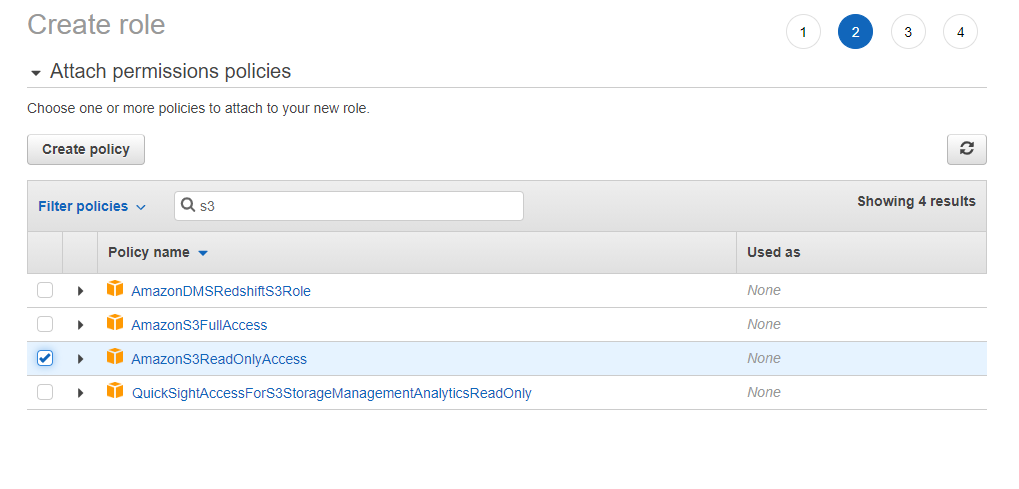
Task: Open the AmazonS3FullAccess policy link
Action: coord(199,325)
